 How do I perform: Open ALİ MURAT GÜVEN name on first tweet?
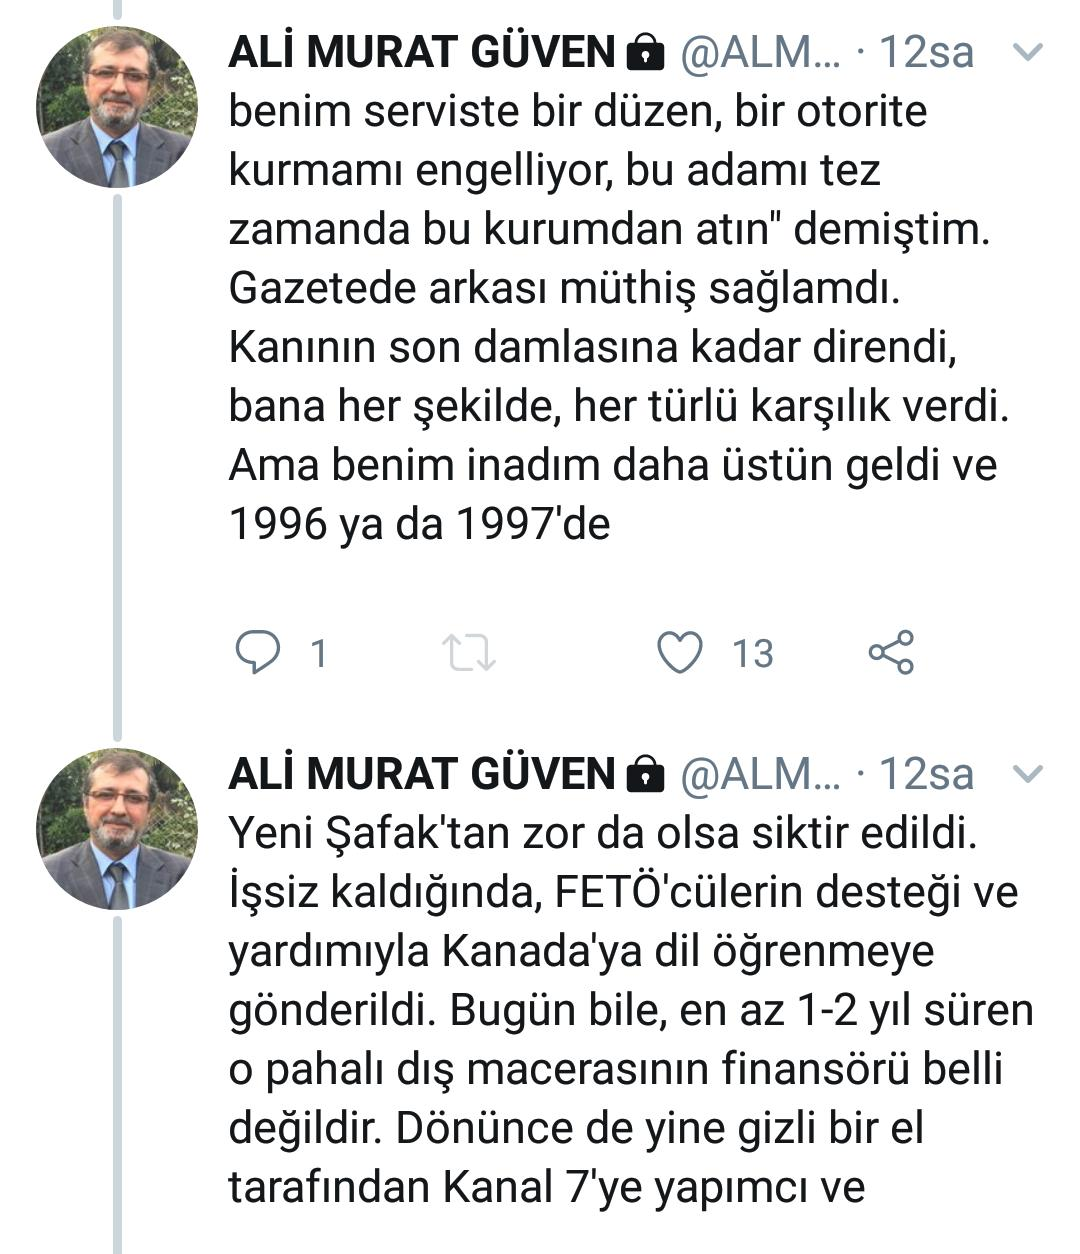click(x=421, y=52)
